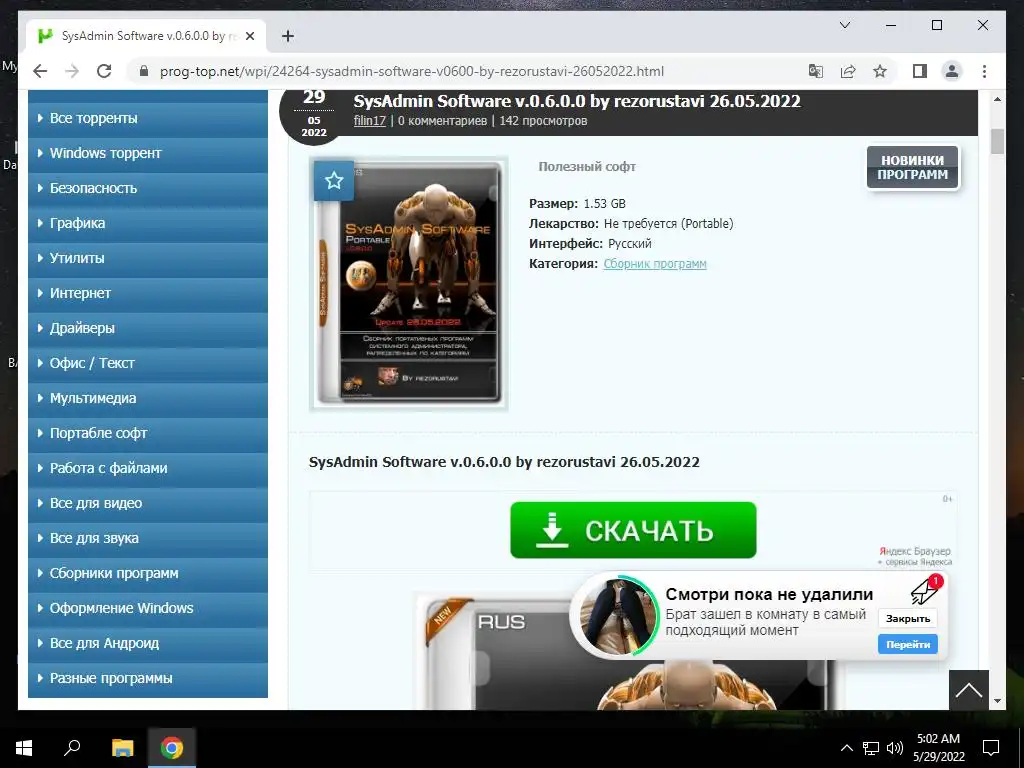Open Оформление Windows category
Viewport: 1024px width, 768px height.
(x=148, y=608)
